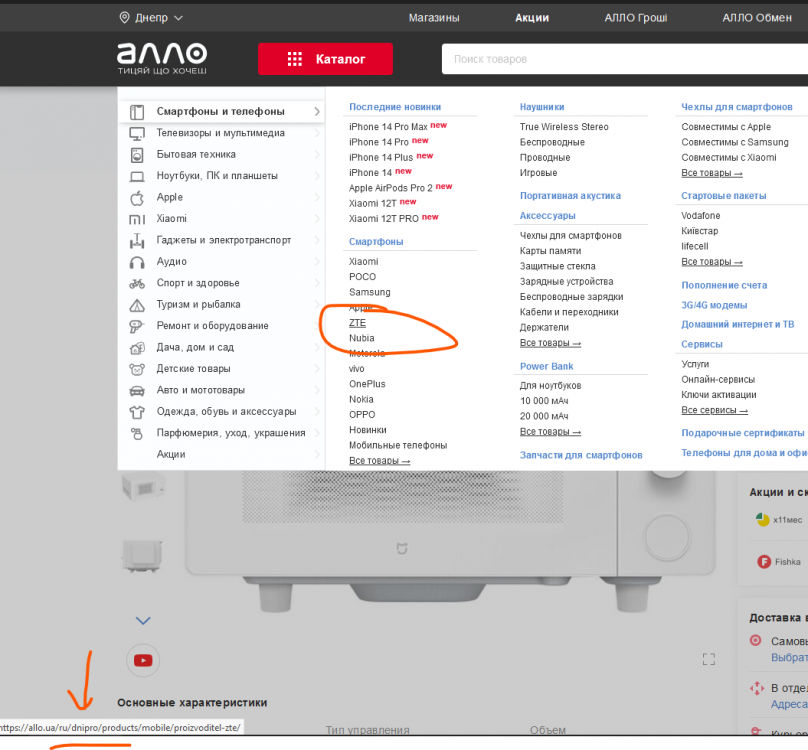The height and width of the screenshot is (750, 808).
Task: Click the T-shirt icon beside Одежда, обувь и аксессуары
Action: coord(137,412)
